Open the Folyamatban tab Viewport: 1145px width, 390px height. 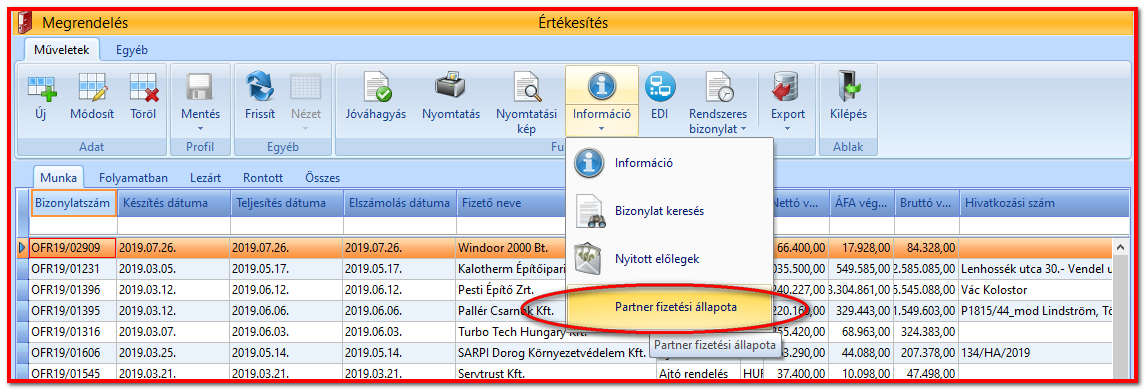[x=134, y=177]
